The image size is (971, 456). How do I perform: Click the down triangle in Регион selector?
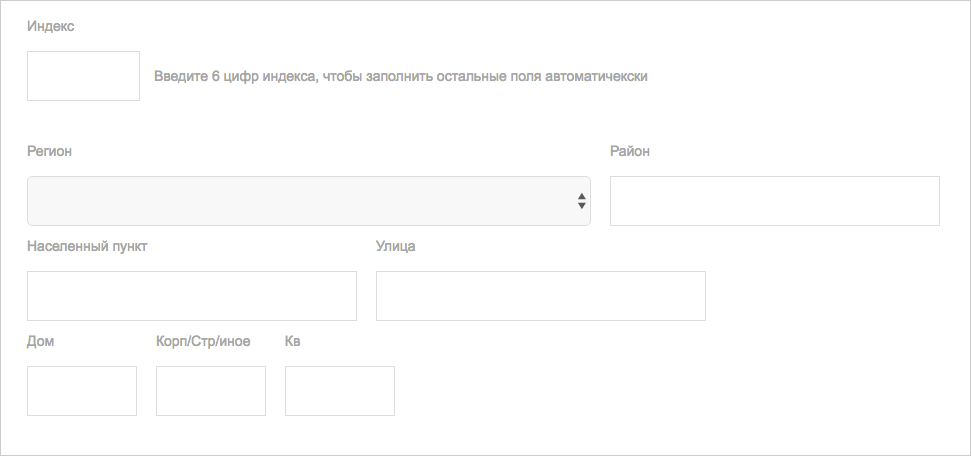(582, 206)
